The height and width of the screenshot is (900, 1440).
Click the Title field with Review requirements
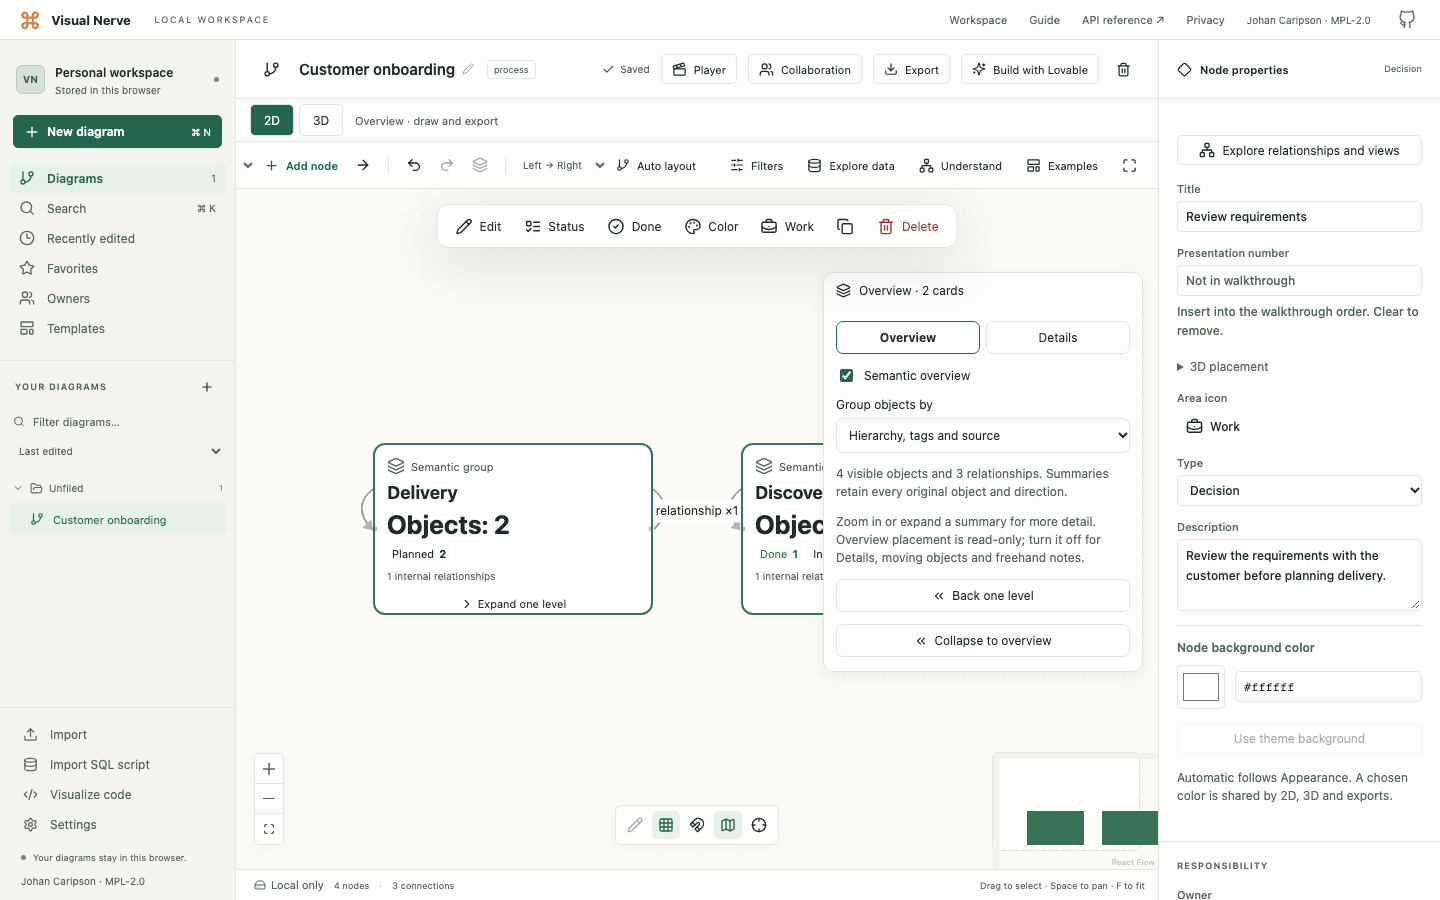pyautogui.click(x=1299, y=216)
